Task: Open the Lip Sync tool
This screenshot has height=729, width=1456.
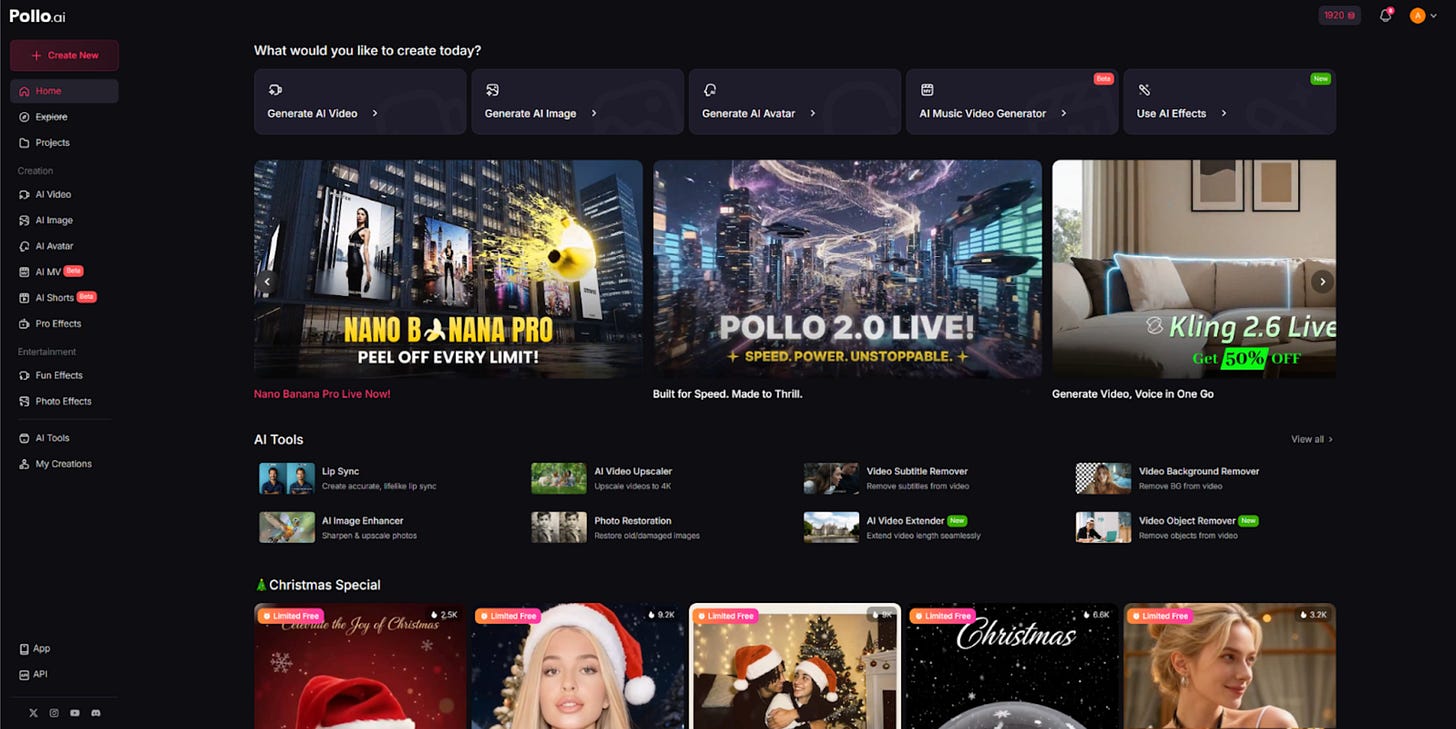Action: (348, 478)
